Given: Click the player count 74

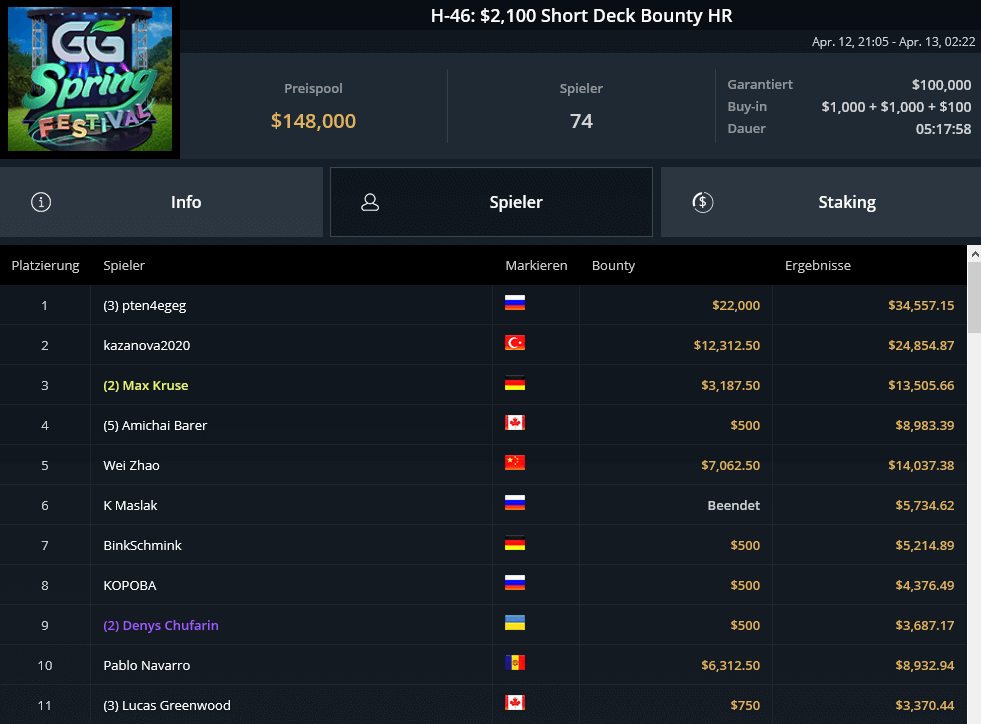Looking at the screenshot, I should point(581,121).
